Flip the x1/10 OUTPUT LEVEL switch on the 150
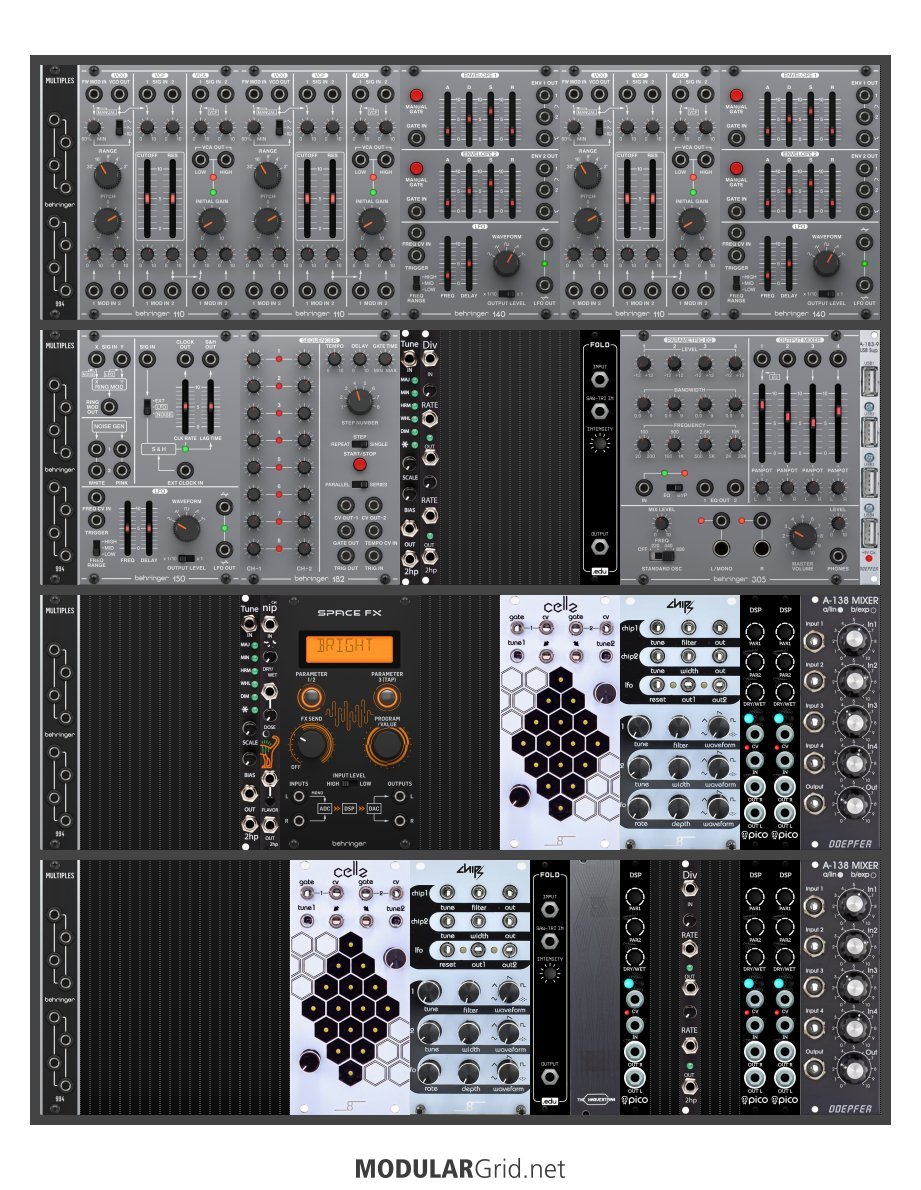921x1190 pixels. [x=186, y=558]
